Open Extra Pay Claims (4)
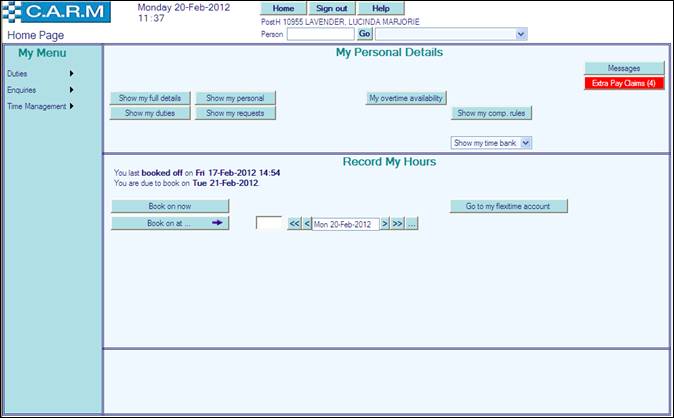The height and width of the screenshot is (418, 674). (x=624, y=83)
